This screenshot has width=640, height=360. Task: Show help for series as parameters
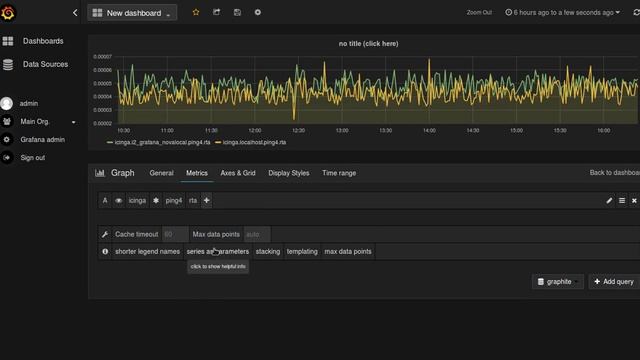(x=218, y=251)
